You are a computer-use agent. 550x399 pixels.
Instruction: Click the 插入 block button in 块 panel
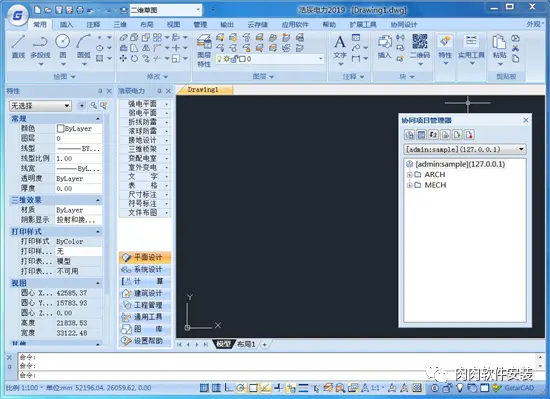[x=384, y=46]
